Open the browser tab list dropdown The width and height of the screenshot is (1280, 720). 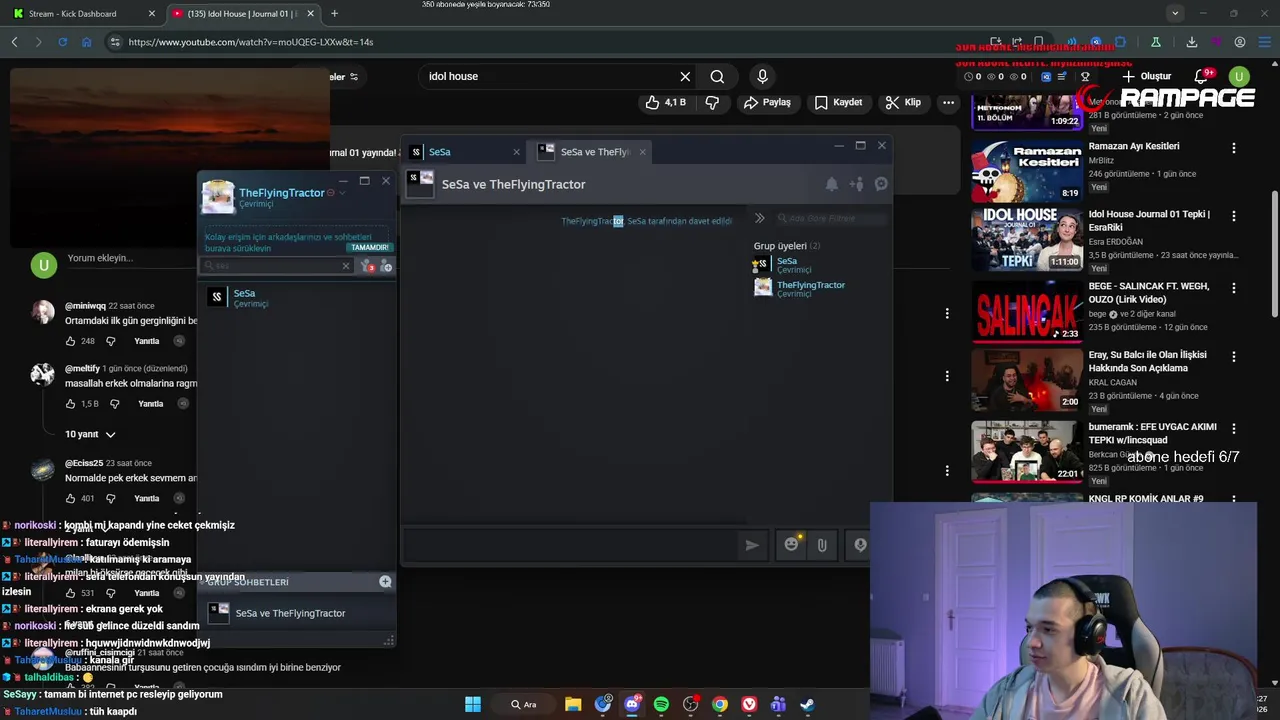[x=1175, y=14]
